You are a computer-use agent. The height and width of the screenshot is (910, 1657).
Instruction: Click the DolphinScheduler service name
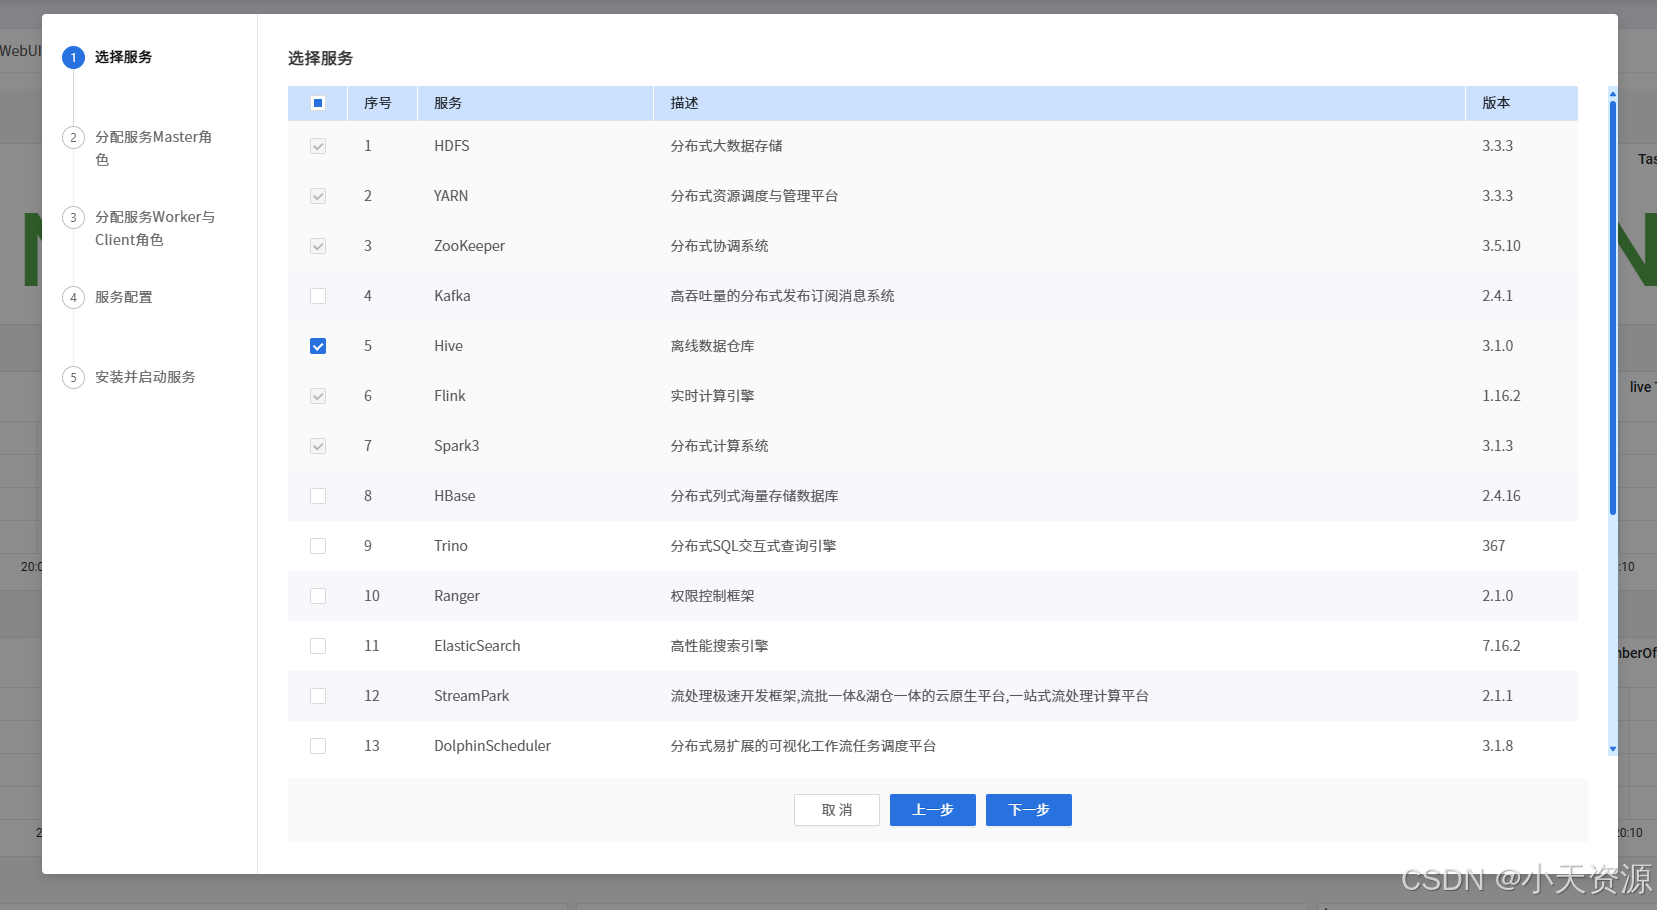pyautogui.click(x=493, y=746)
